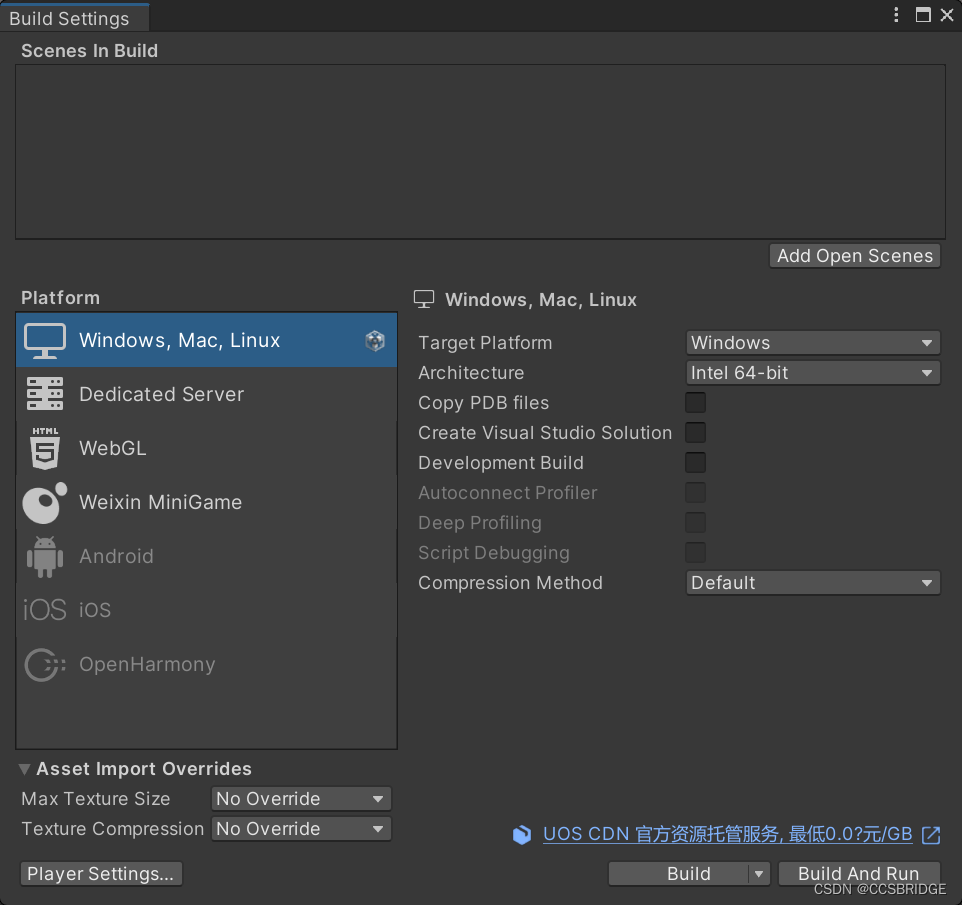
Task: Click the Compression Method label
Action: (510, 583)
